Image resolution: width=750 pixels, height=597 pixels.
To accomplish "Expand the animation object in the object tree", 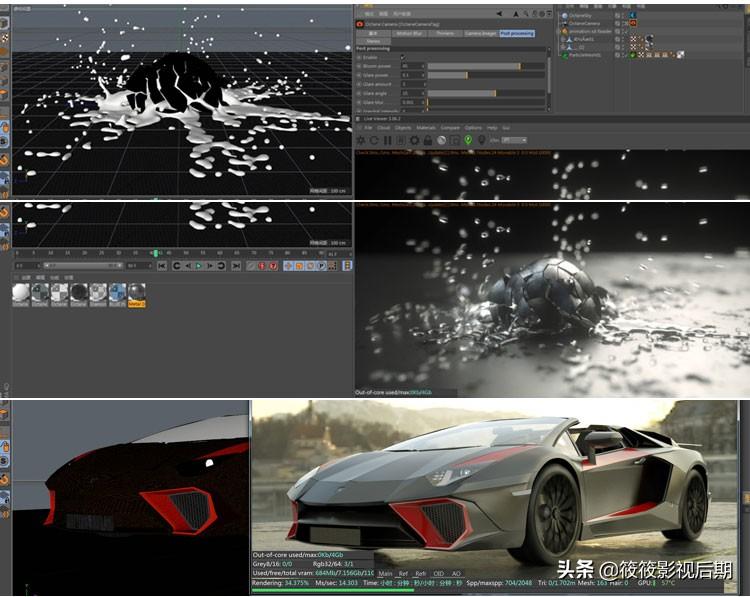I will coord(560,31).
